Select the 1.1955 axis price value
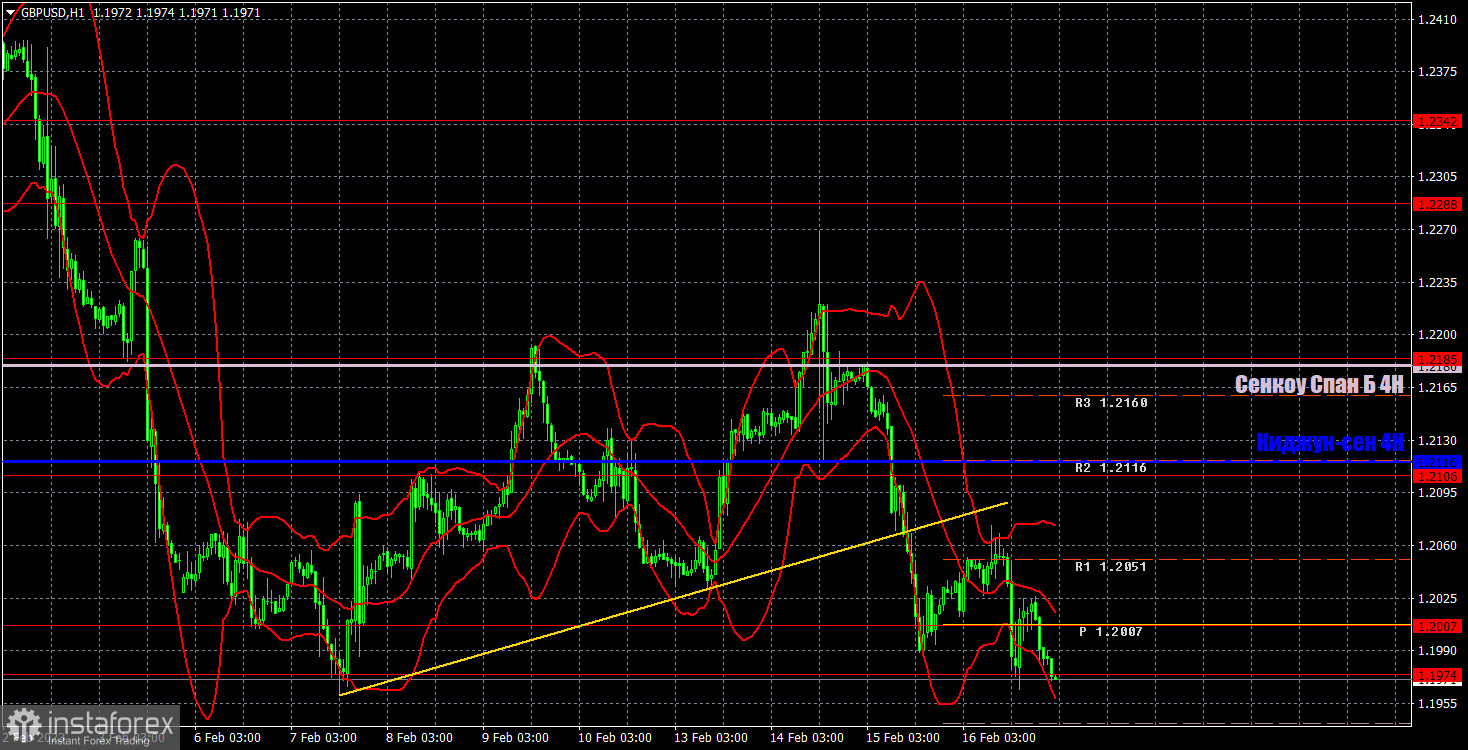The image size is (1468, 750). click(x=1439, y=704)
